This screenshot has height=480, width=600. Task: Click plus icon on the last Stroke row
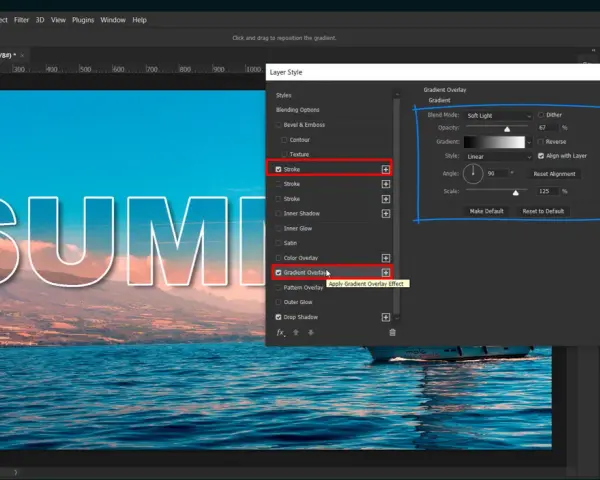click(x=385, y=199)
